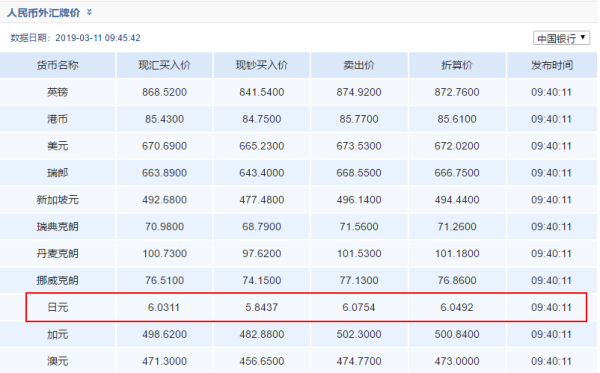Click the 100.7300 value in 丹麦克朗 row

tap(165, 253)
